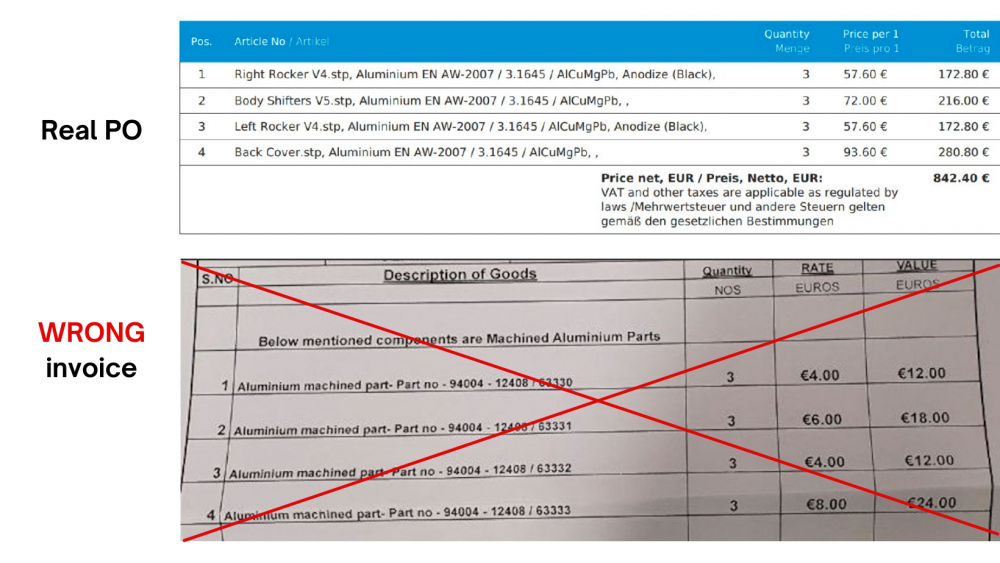Image resolution: width=1000 pixels, height=563 pixels.
Task: Click the 'Pos.' column header
Action: [201, 41]
